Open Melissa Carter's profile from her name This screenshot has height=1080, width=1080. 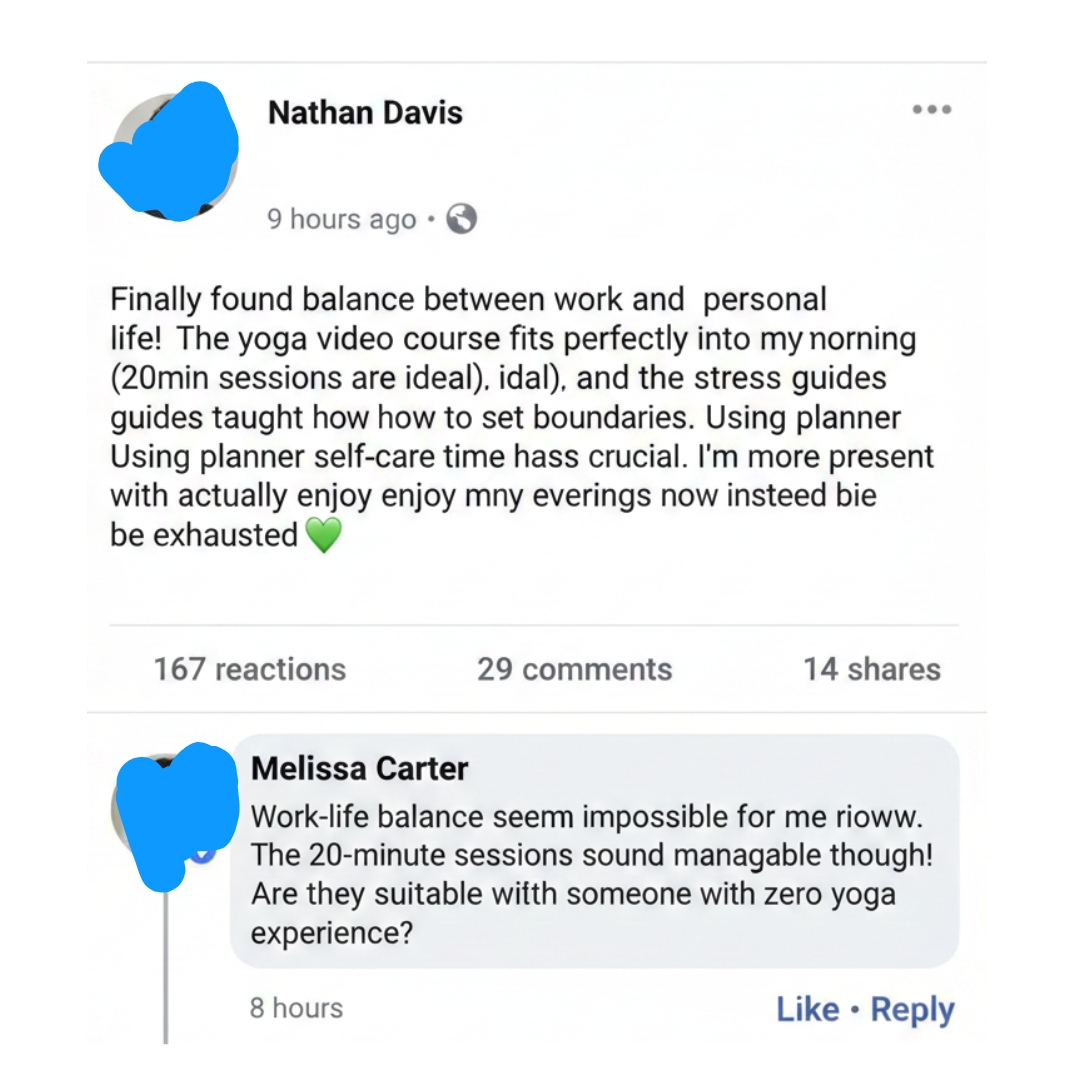coord(360,769)
